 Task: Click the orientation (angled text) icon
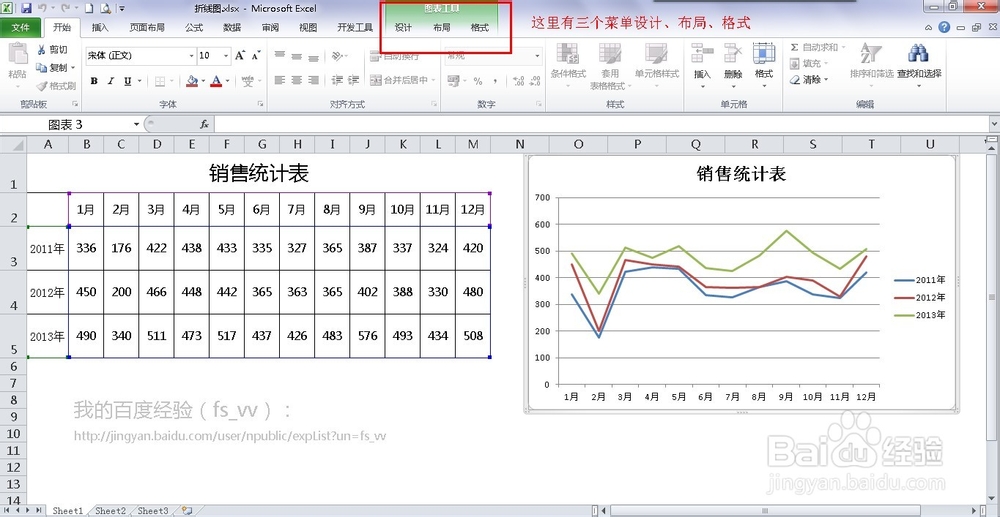336,56
